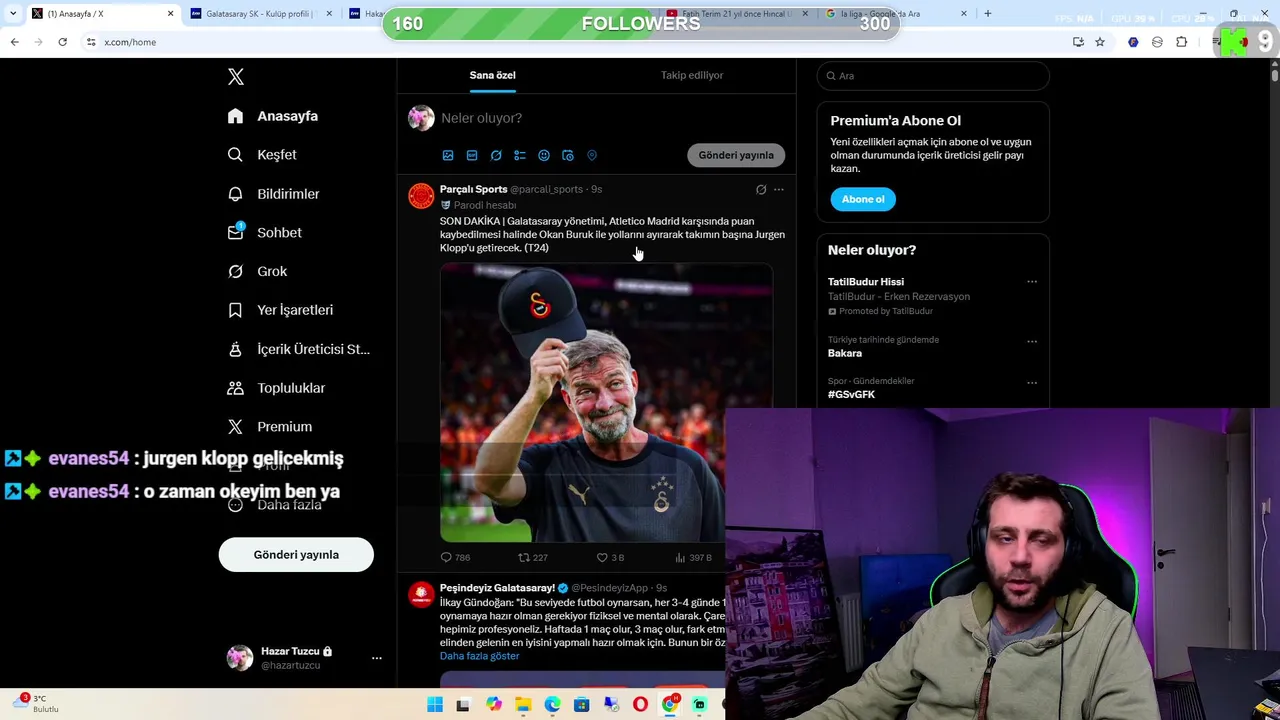The width and height of the screenshot is (1280, 720).
Task: Switch to the Takip ediliyor tab
Action: [692, 75]
